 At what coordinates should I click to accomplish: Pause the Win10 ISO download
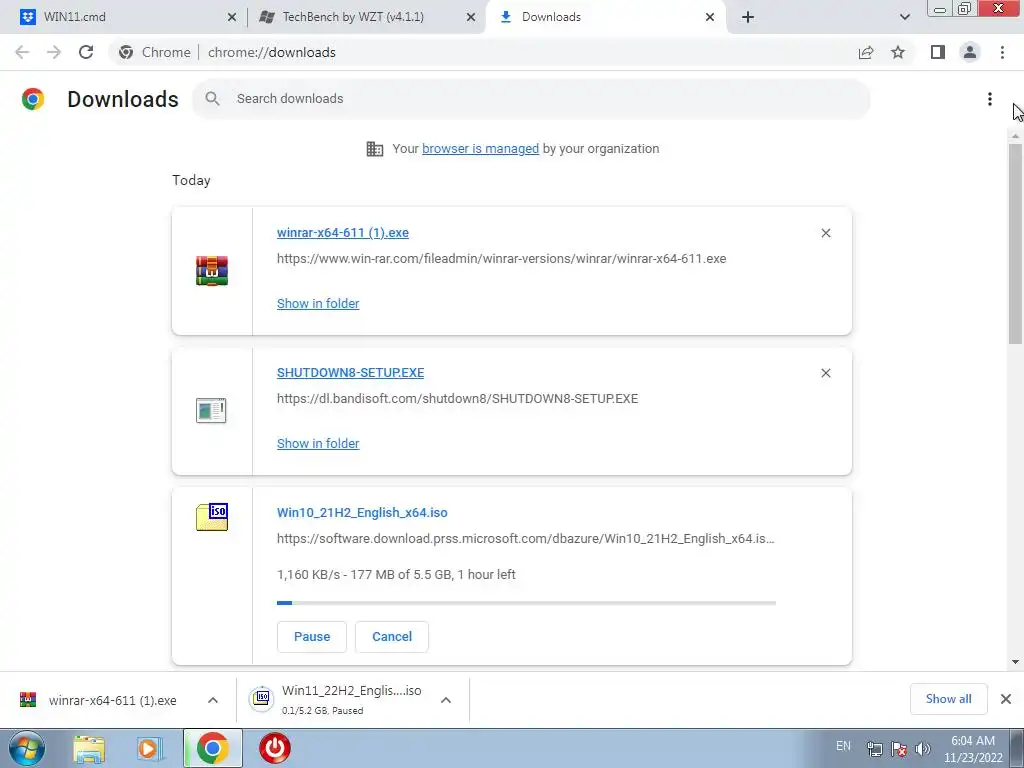312,637
